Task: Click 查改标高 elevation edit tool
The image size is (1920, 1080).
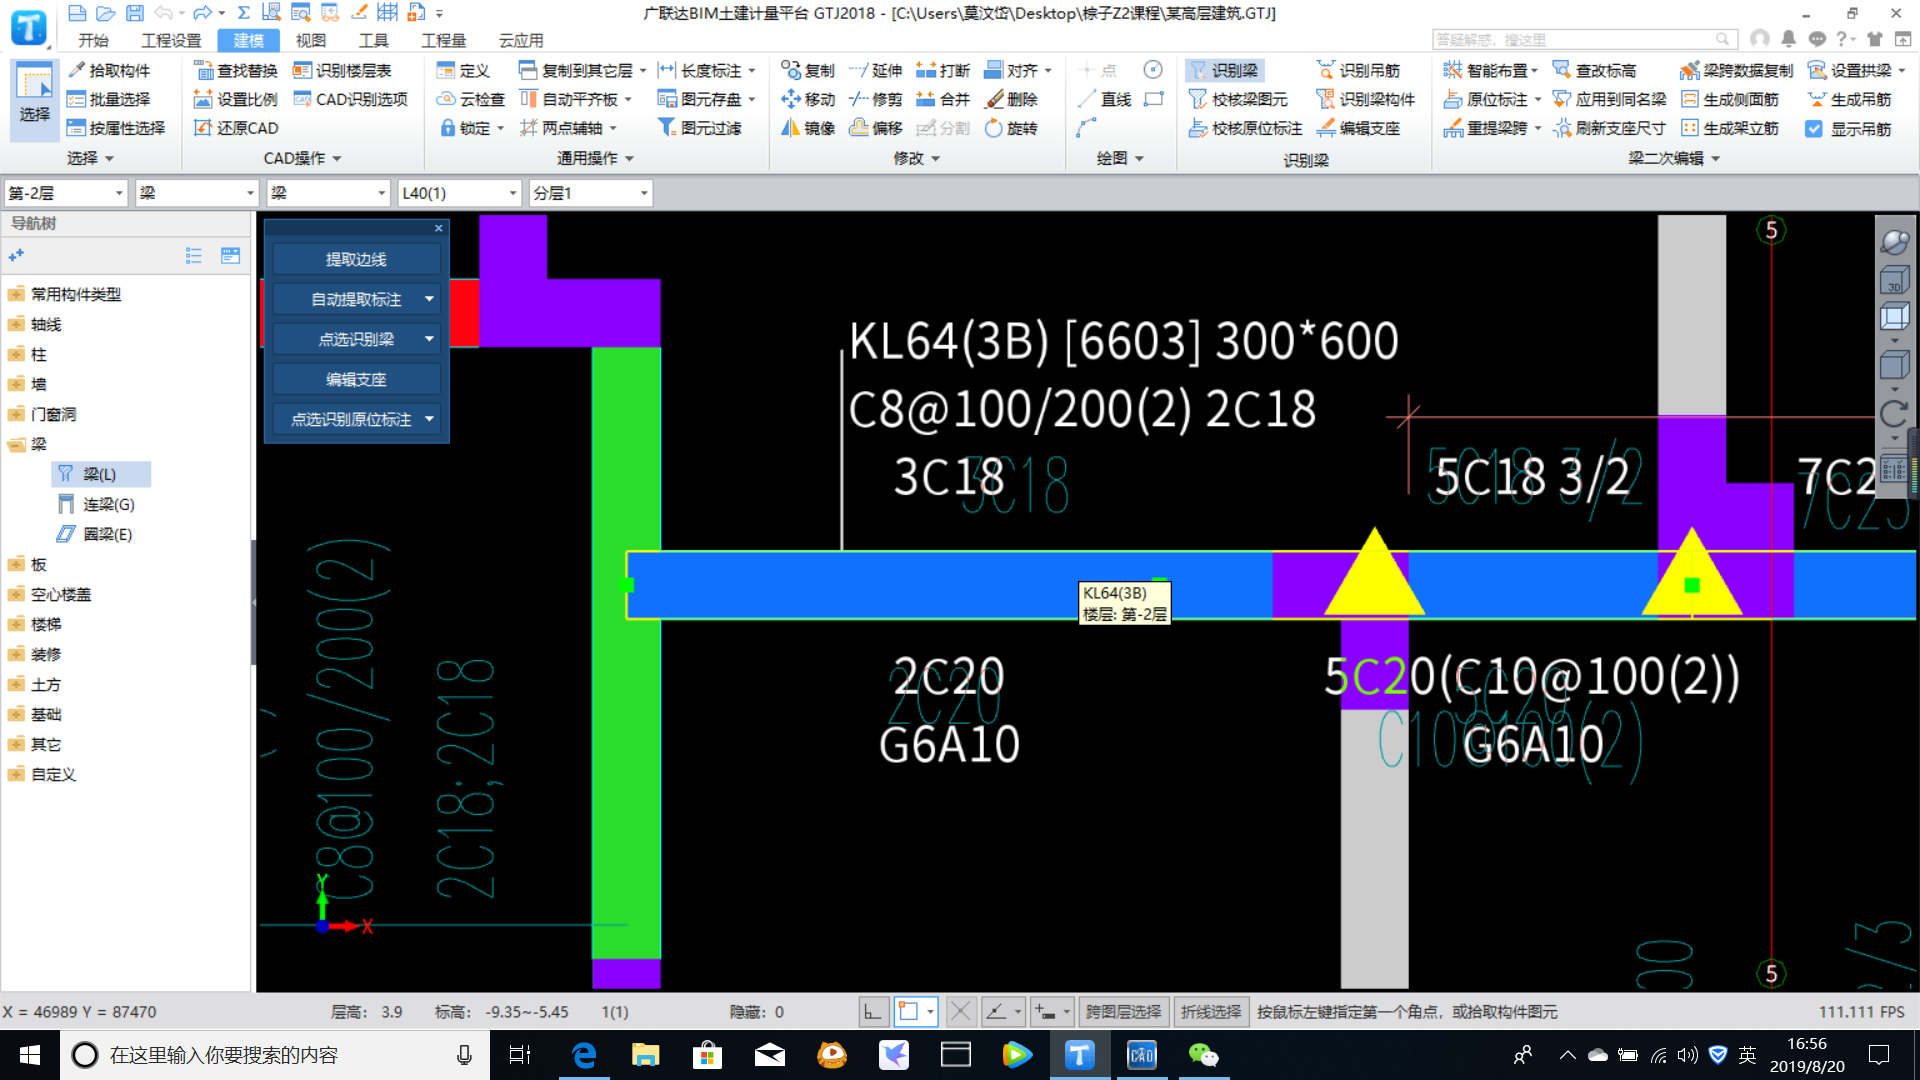Action: pos(1595,70)
